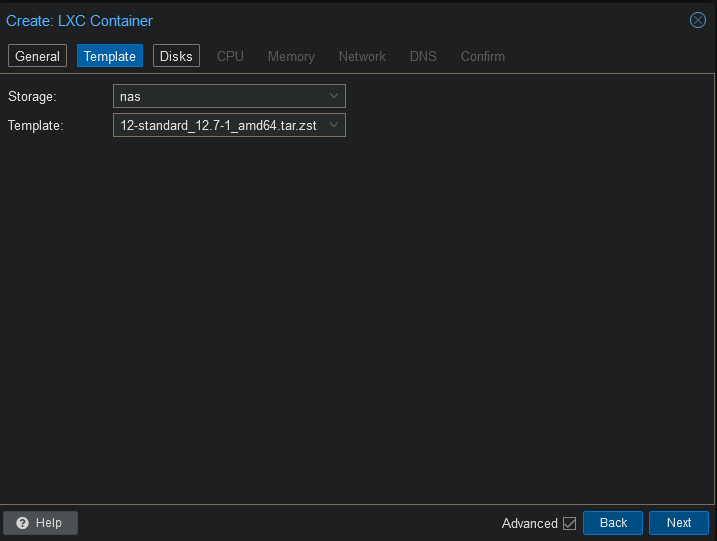Image resolution: width=717 pixels, height=541 pixels.
Task: Click the Help button text
Action: point(49,523)
